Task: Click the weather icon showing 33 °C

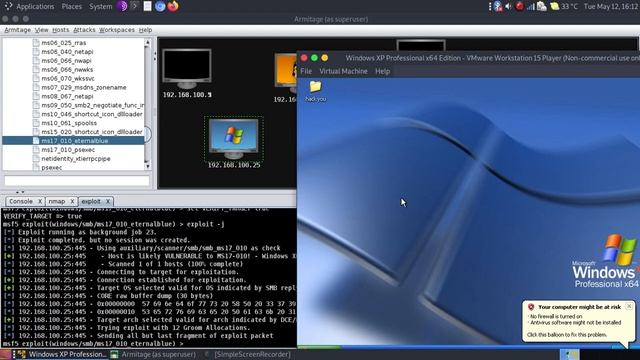Action: [554, 6]
